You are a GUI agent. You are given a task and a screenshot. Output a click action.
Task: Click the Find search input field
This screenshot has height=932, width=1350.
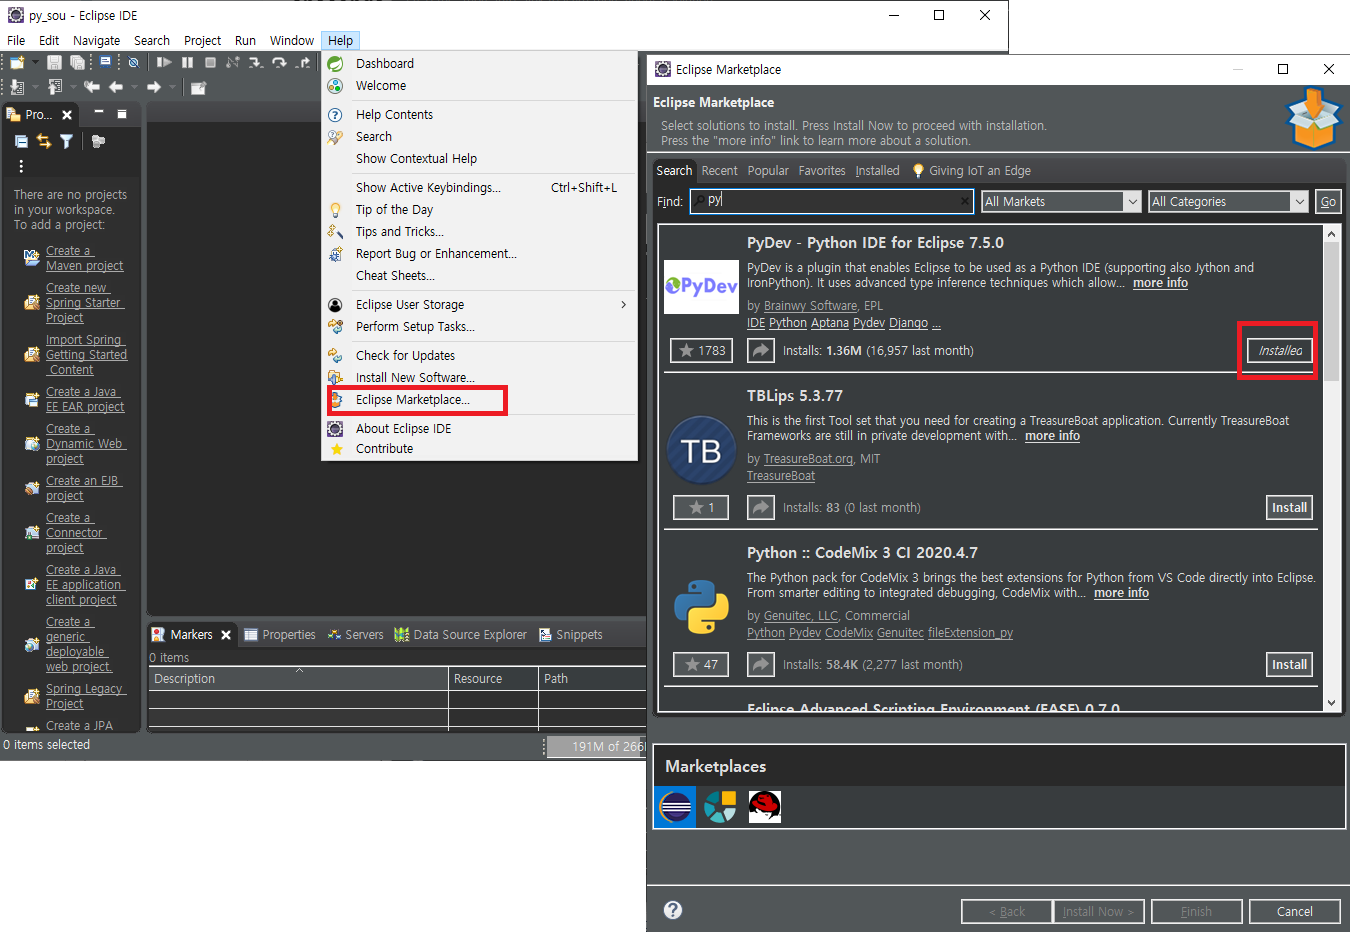click(831, 201)
